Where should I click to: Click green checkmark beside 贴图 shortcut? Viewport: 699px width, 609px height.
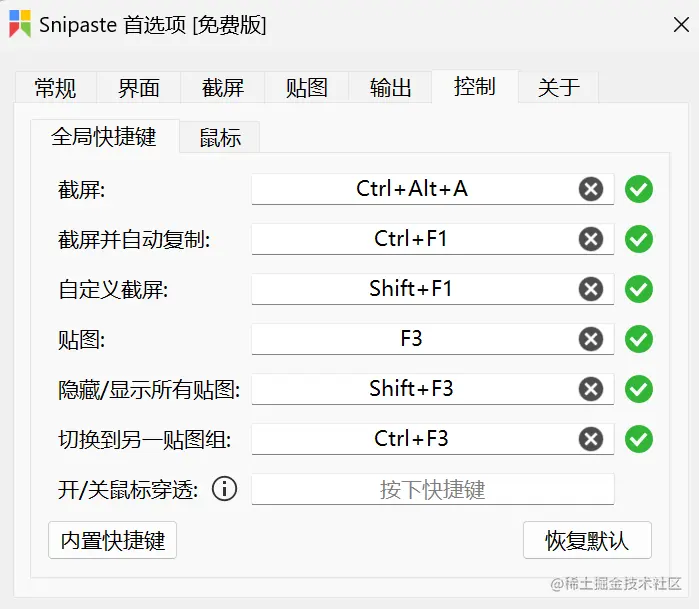(639, 339)
